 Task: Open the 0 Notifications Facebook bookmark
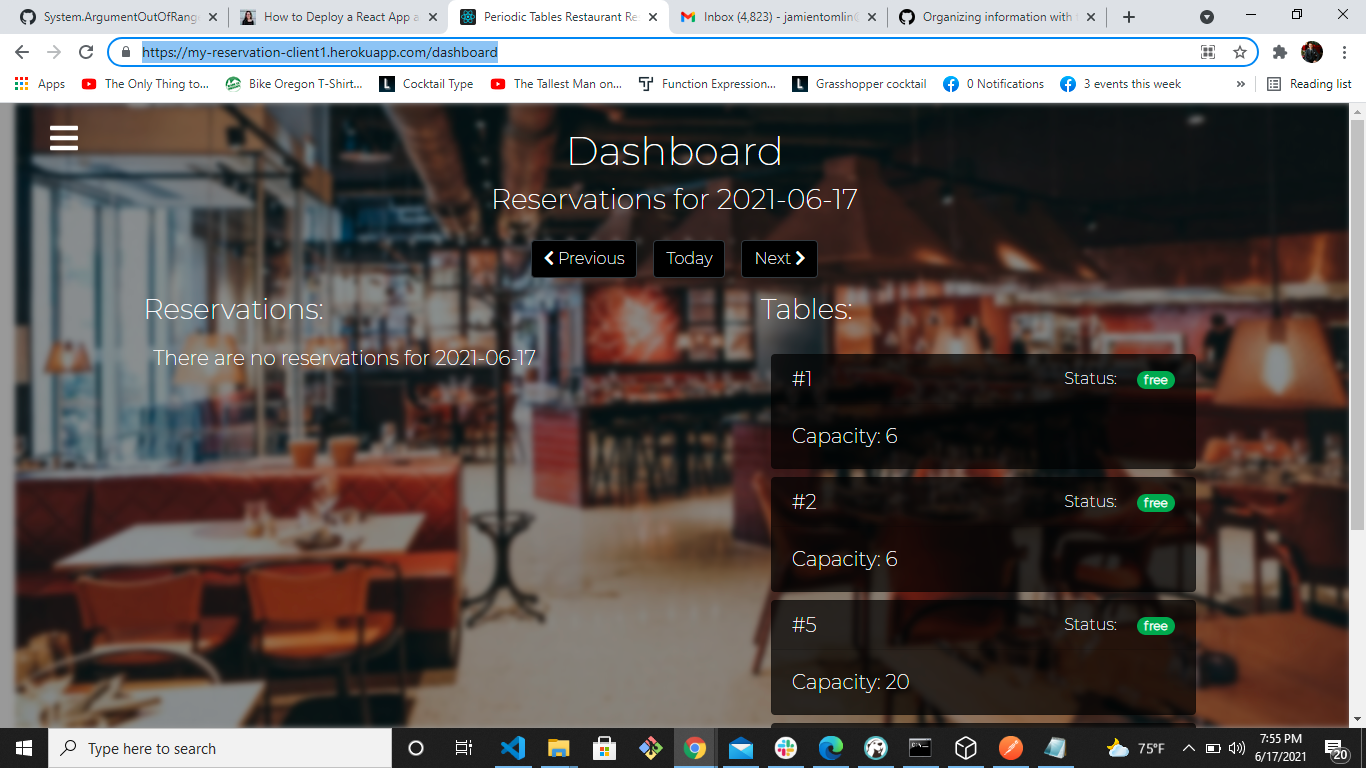coord(994,84)
